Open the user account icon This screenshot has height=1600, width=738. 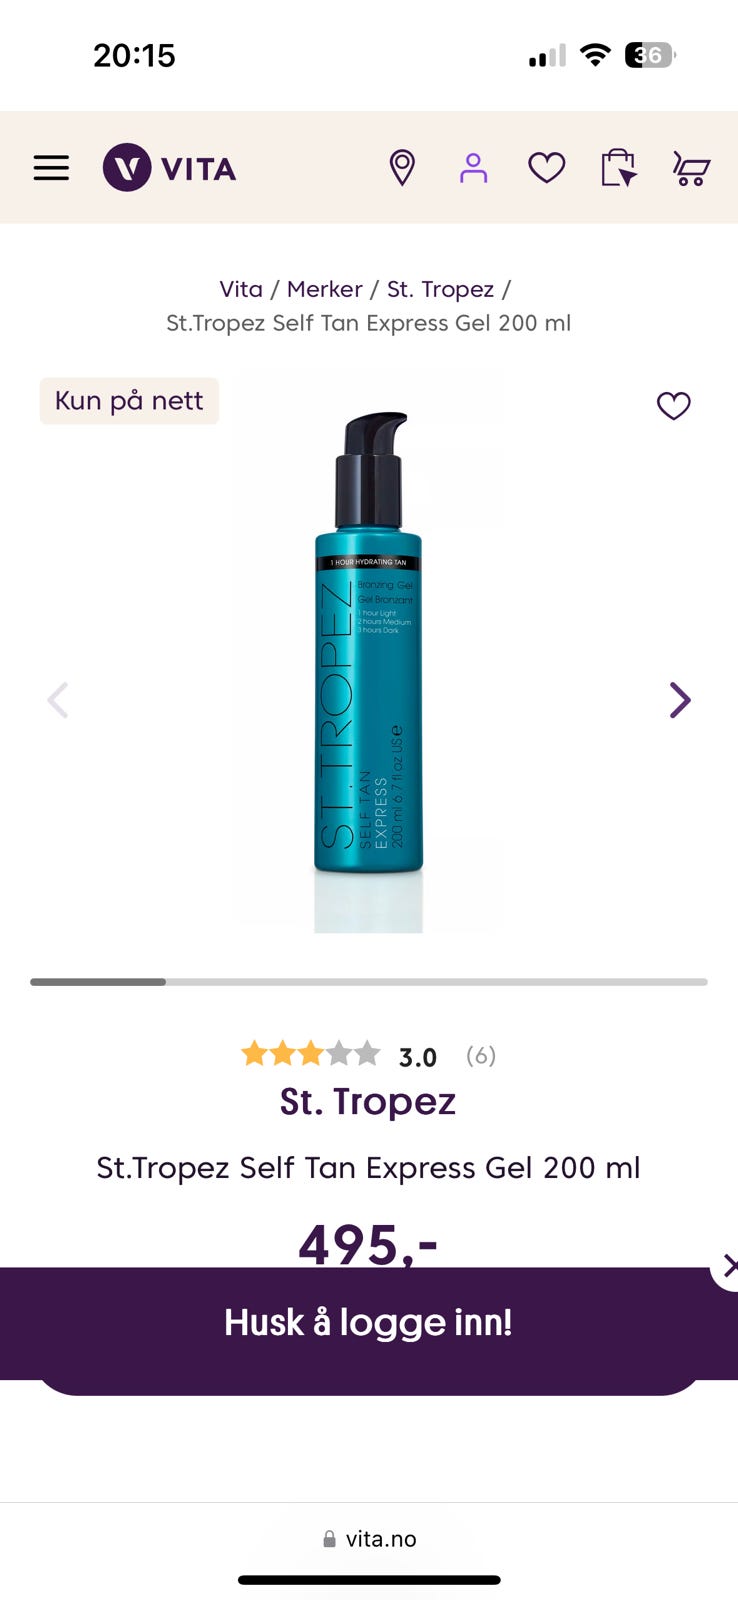474,168
